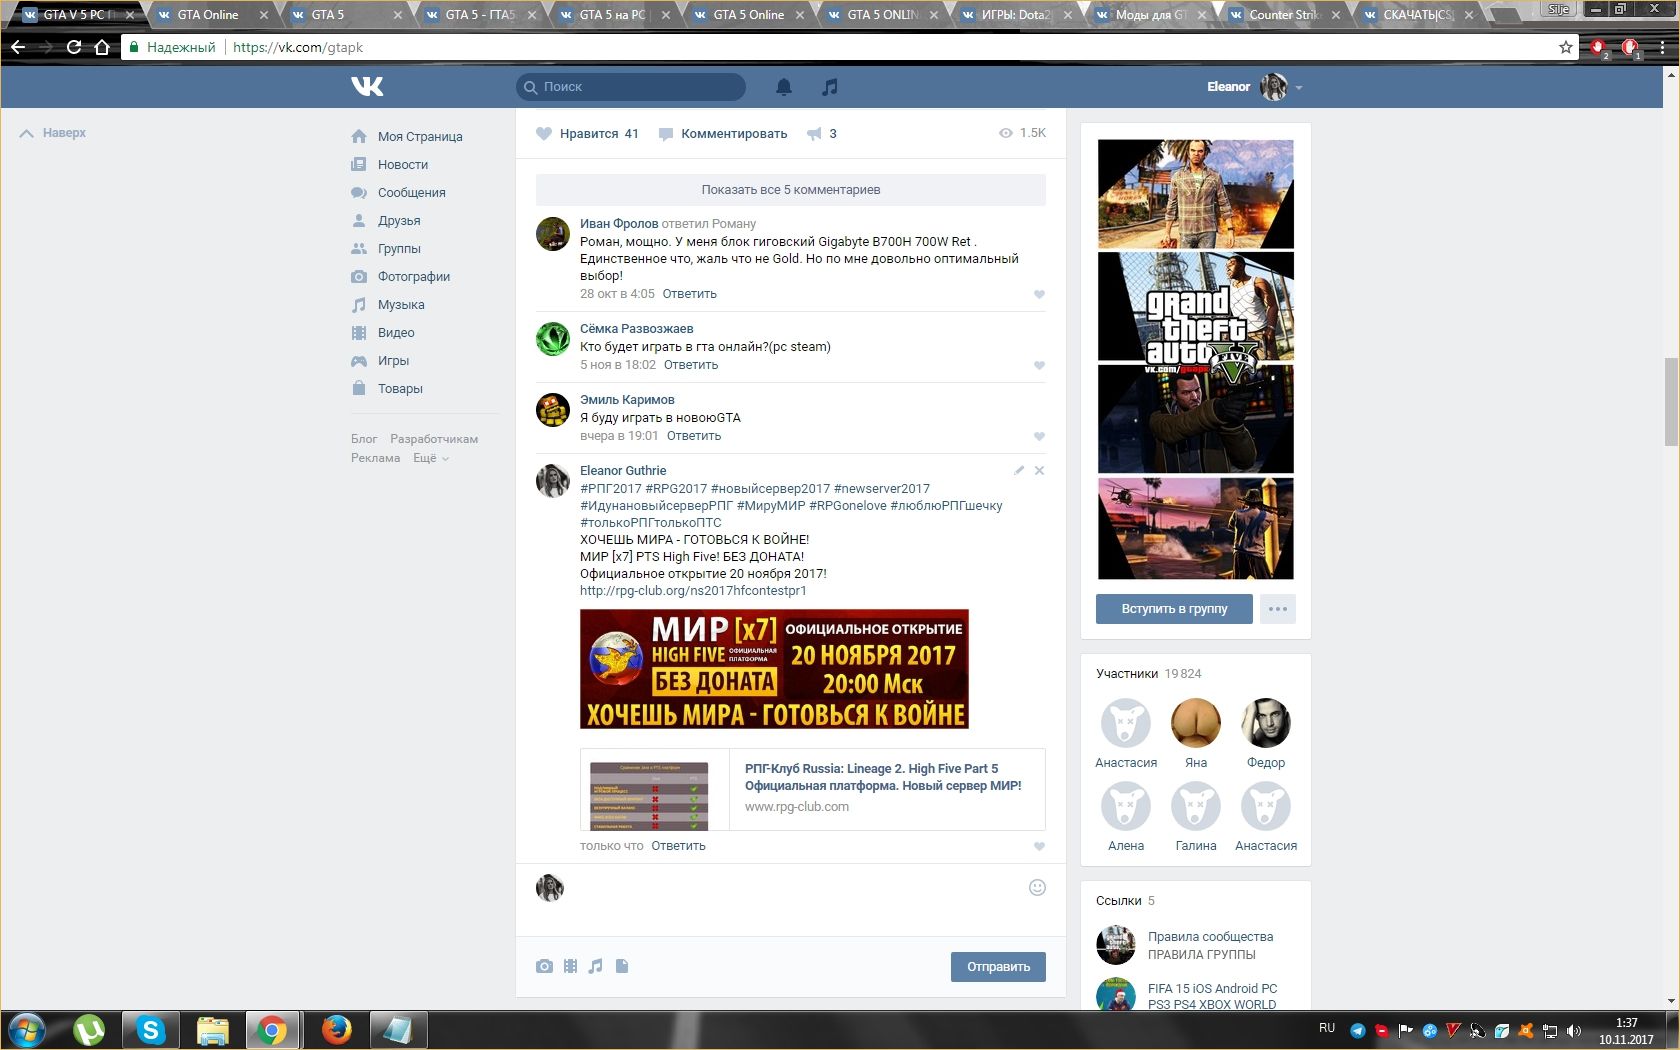Click Наверх to return to top
The height and width of the screenshot is (1050, 1680).
[54, 132]
